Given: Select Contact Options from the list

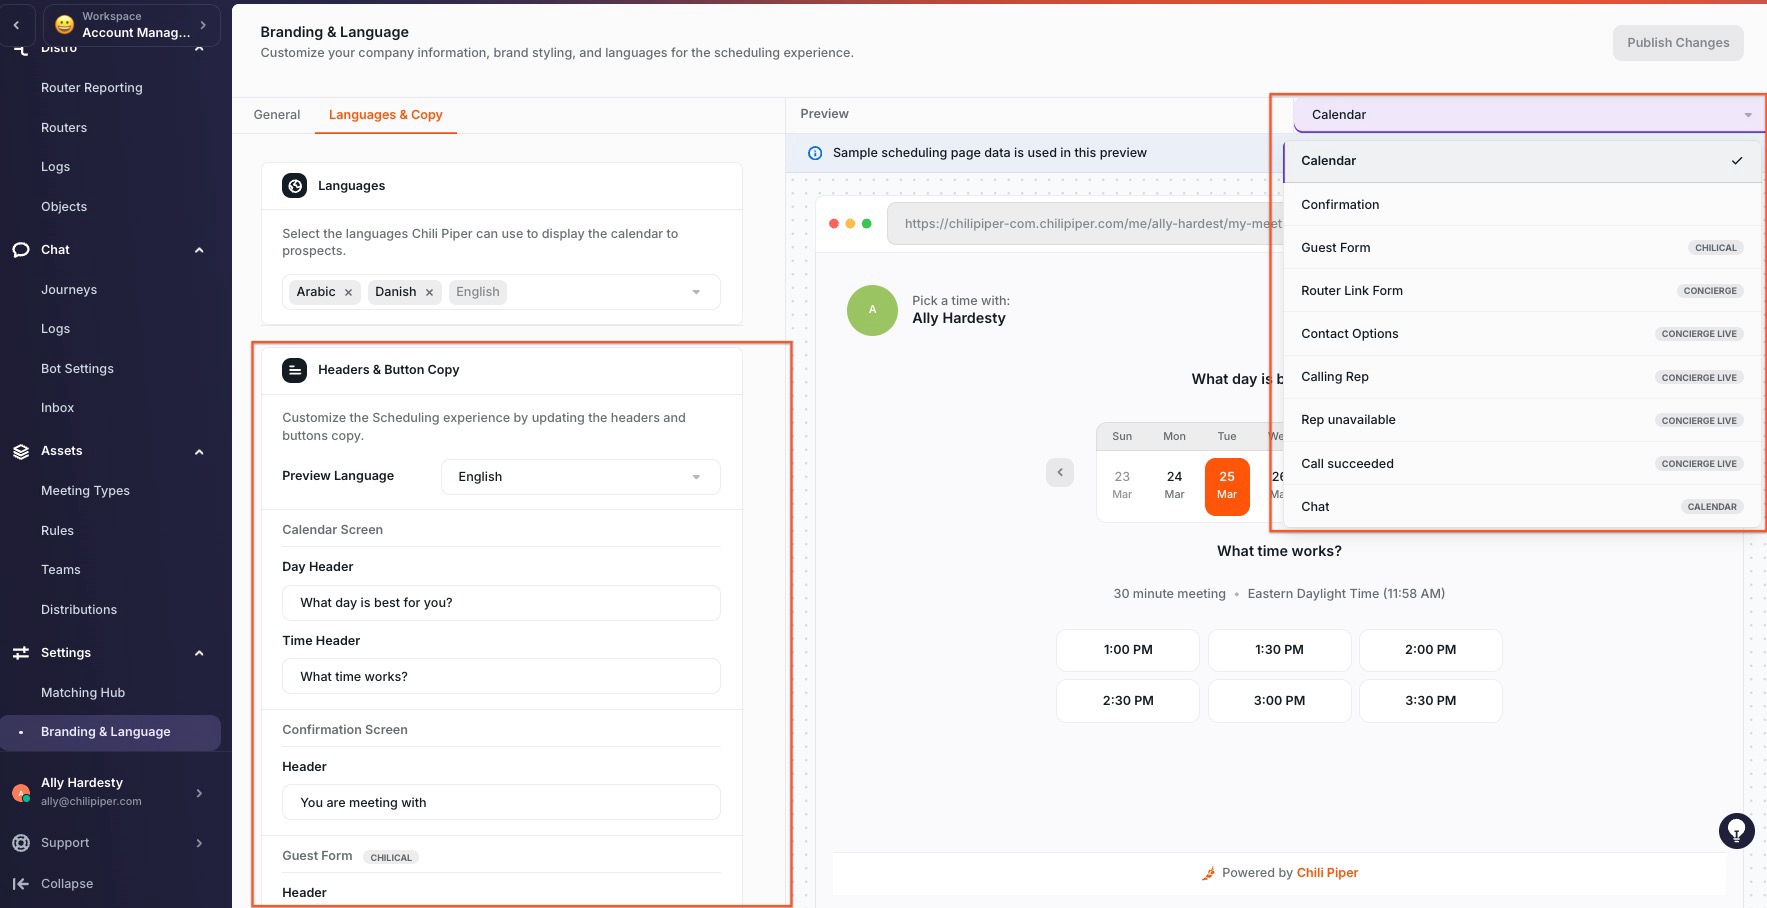Looking at the screenshot, I should (x=1522, y=333).
